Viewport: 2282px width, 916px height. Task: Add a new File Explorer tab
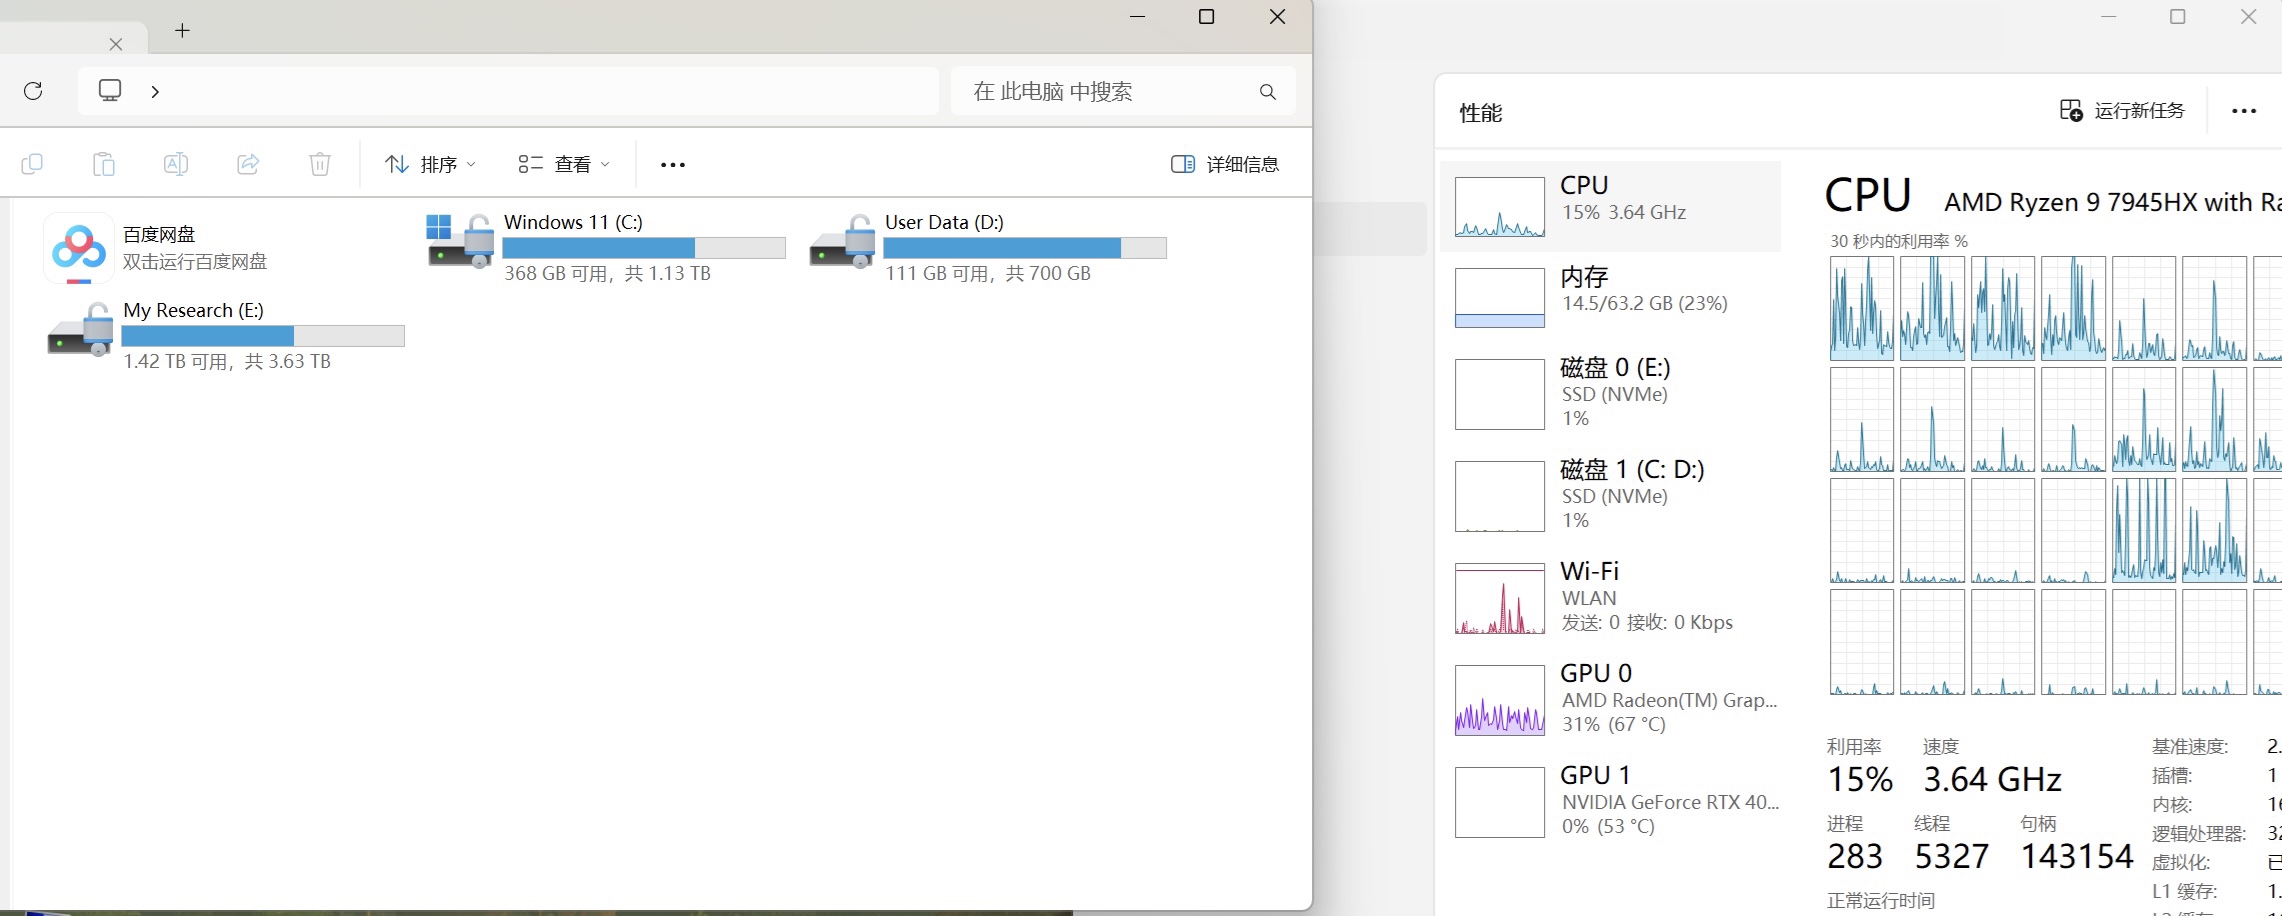(x=182, y=31)
